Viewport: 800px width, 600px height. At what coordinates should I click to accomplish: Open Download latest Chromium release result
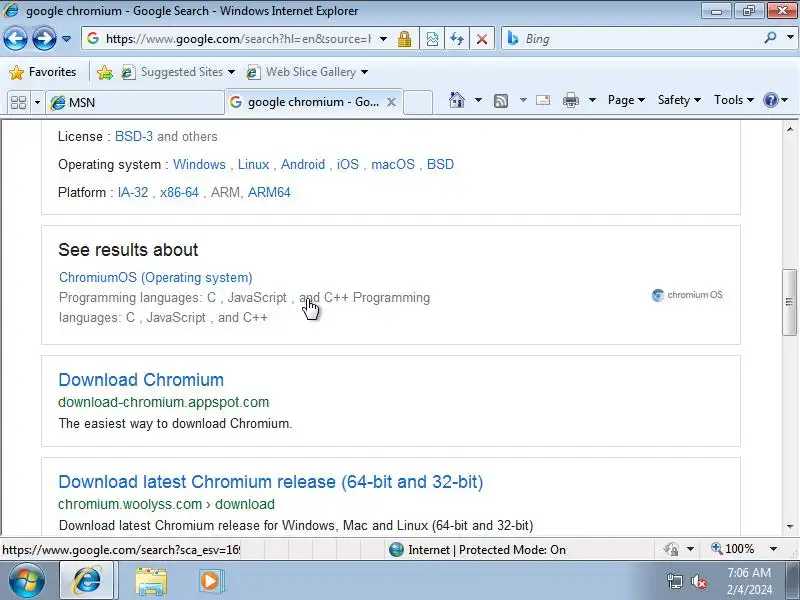pyautogui.click(x=270, y=482)
